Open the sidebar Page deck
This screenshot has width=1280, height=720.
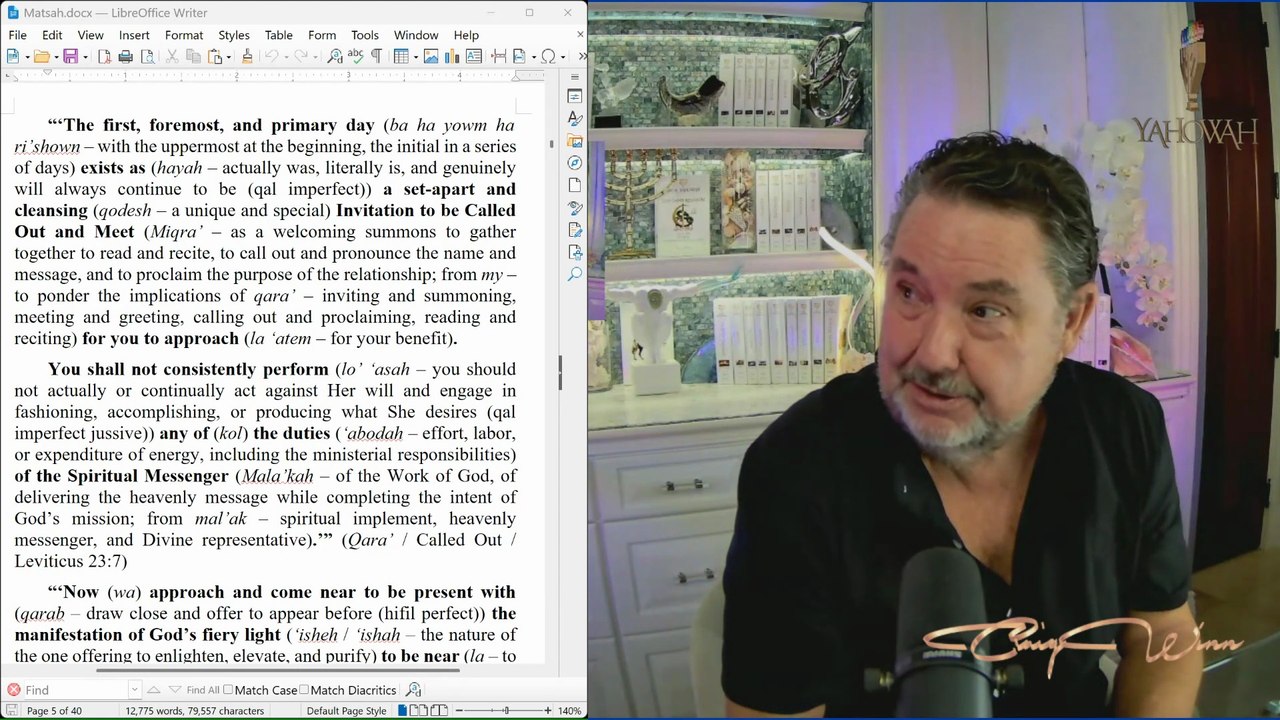(x=575, y=185)
